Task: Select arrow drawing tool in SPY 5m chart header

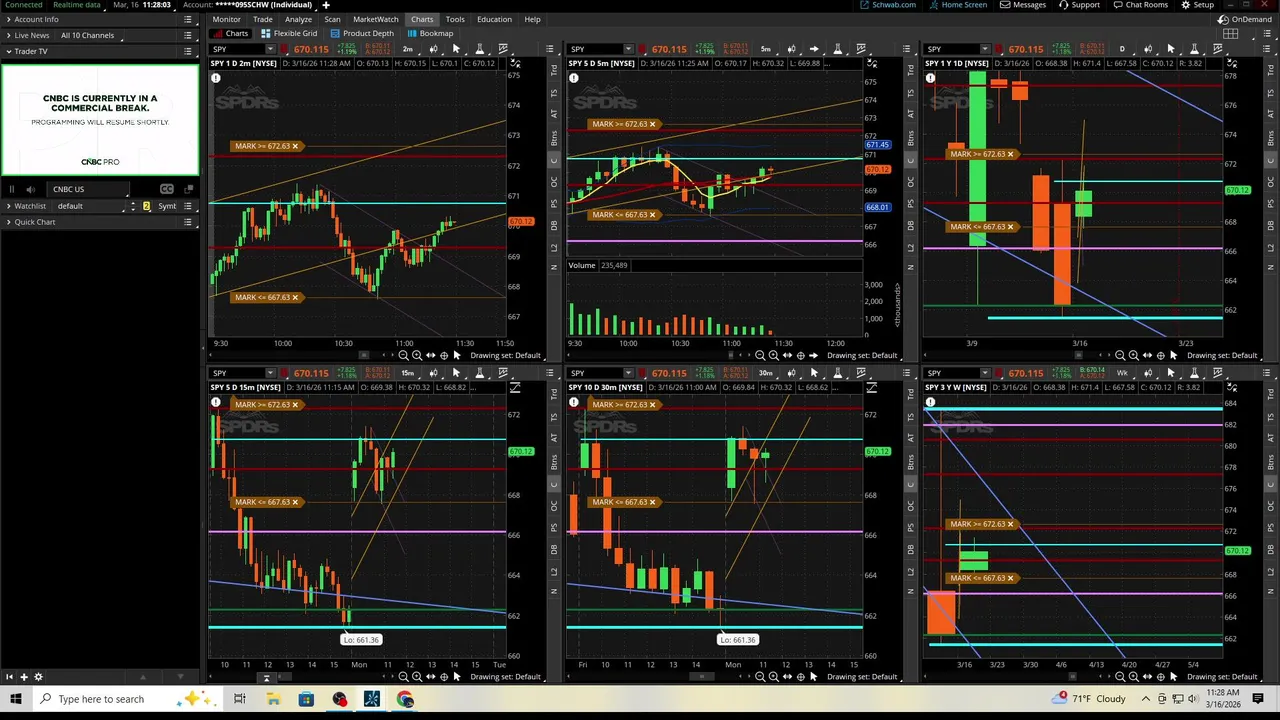Action: [814, 49]
